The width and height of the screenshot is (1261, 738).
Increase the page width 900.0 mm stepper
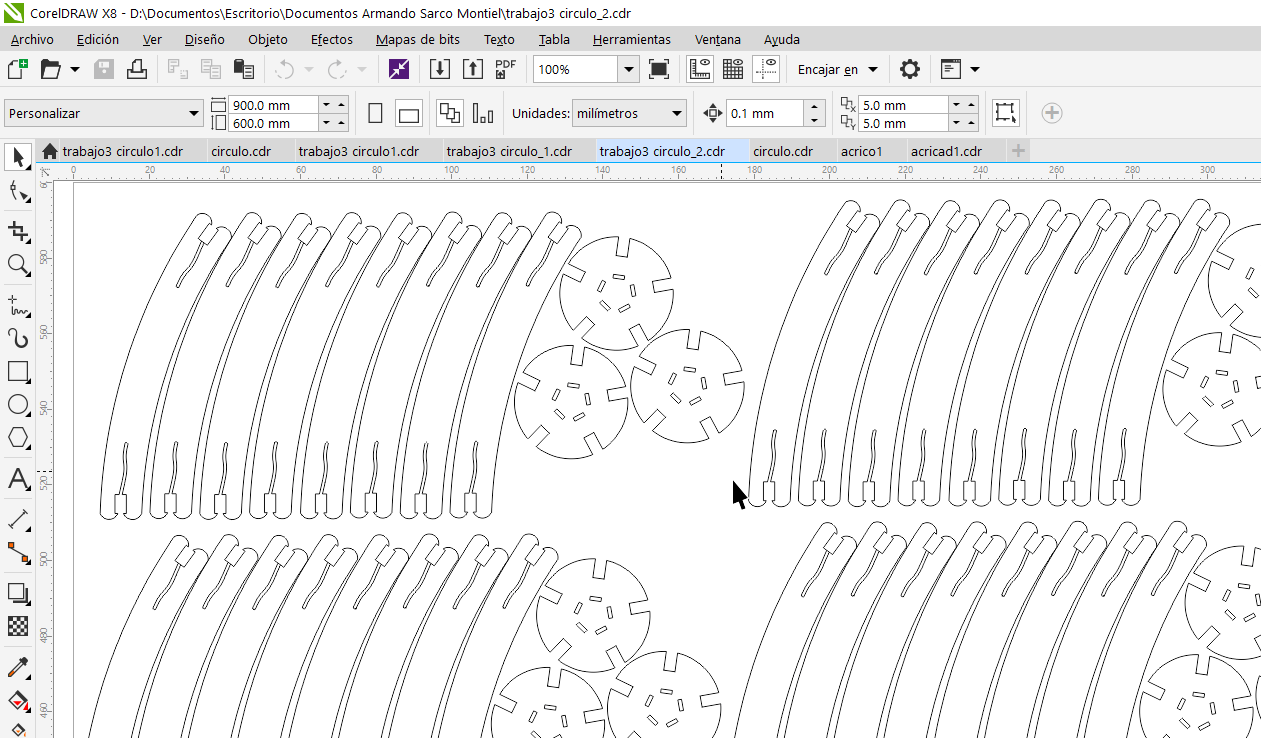click(x=341, y=104)
